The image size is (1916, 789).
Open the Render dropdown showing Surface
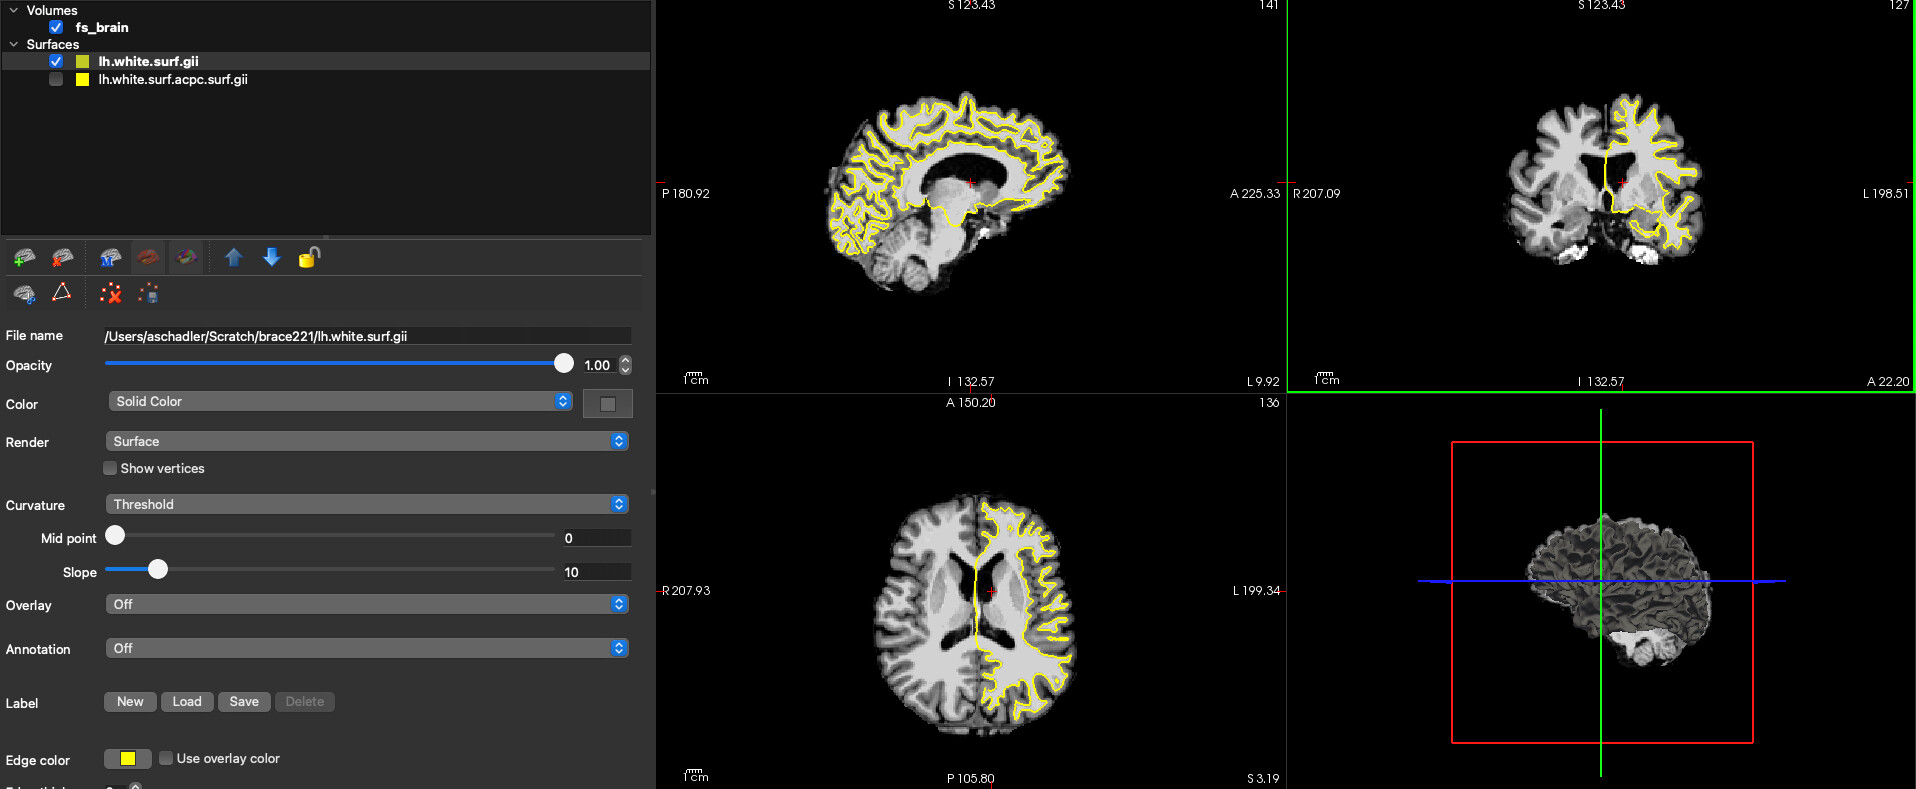[x=366, y=441]
